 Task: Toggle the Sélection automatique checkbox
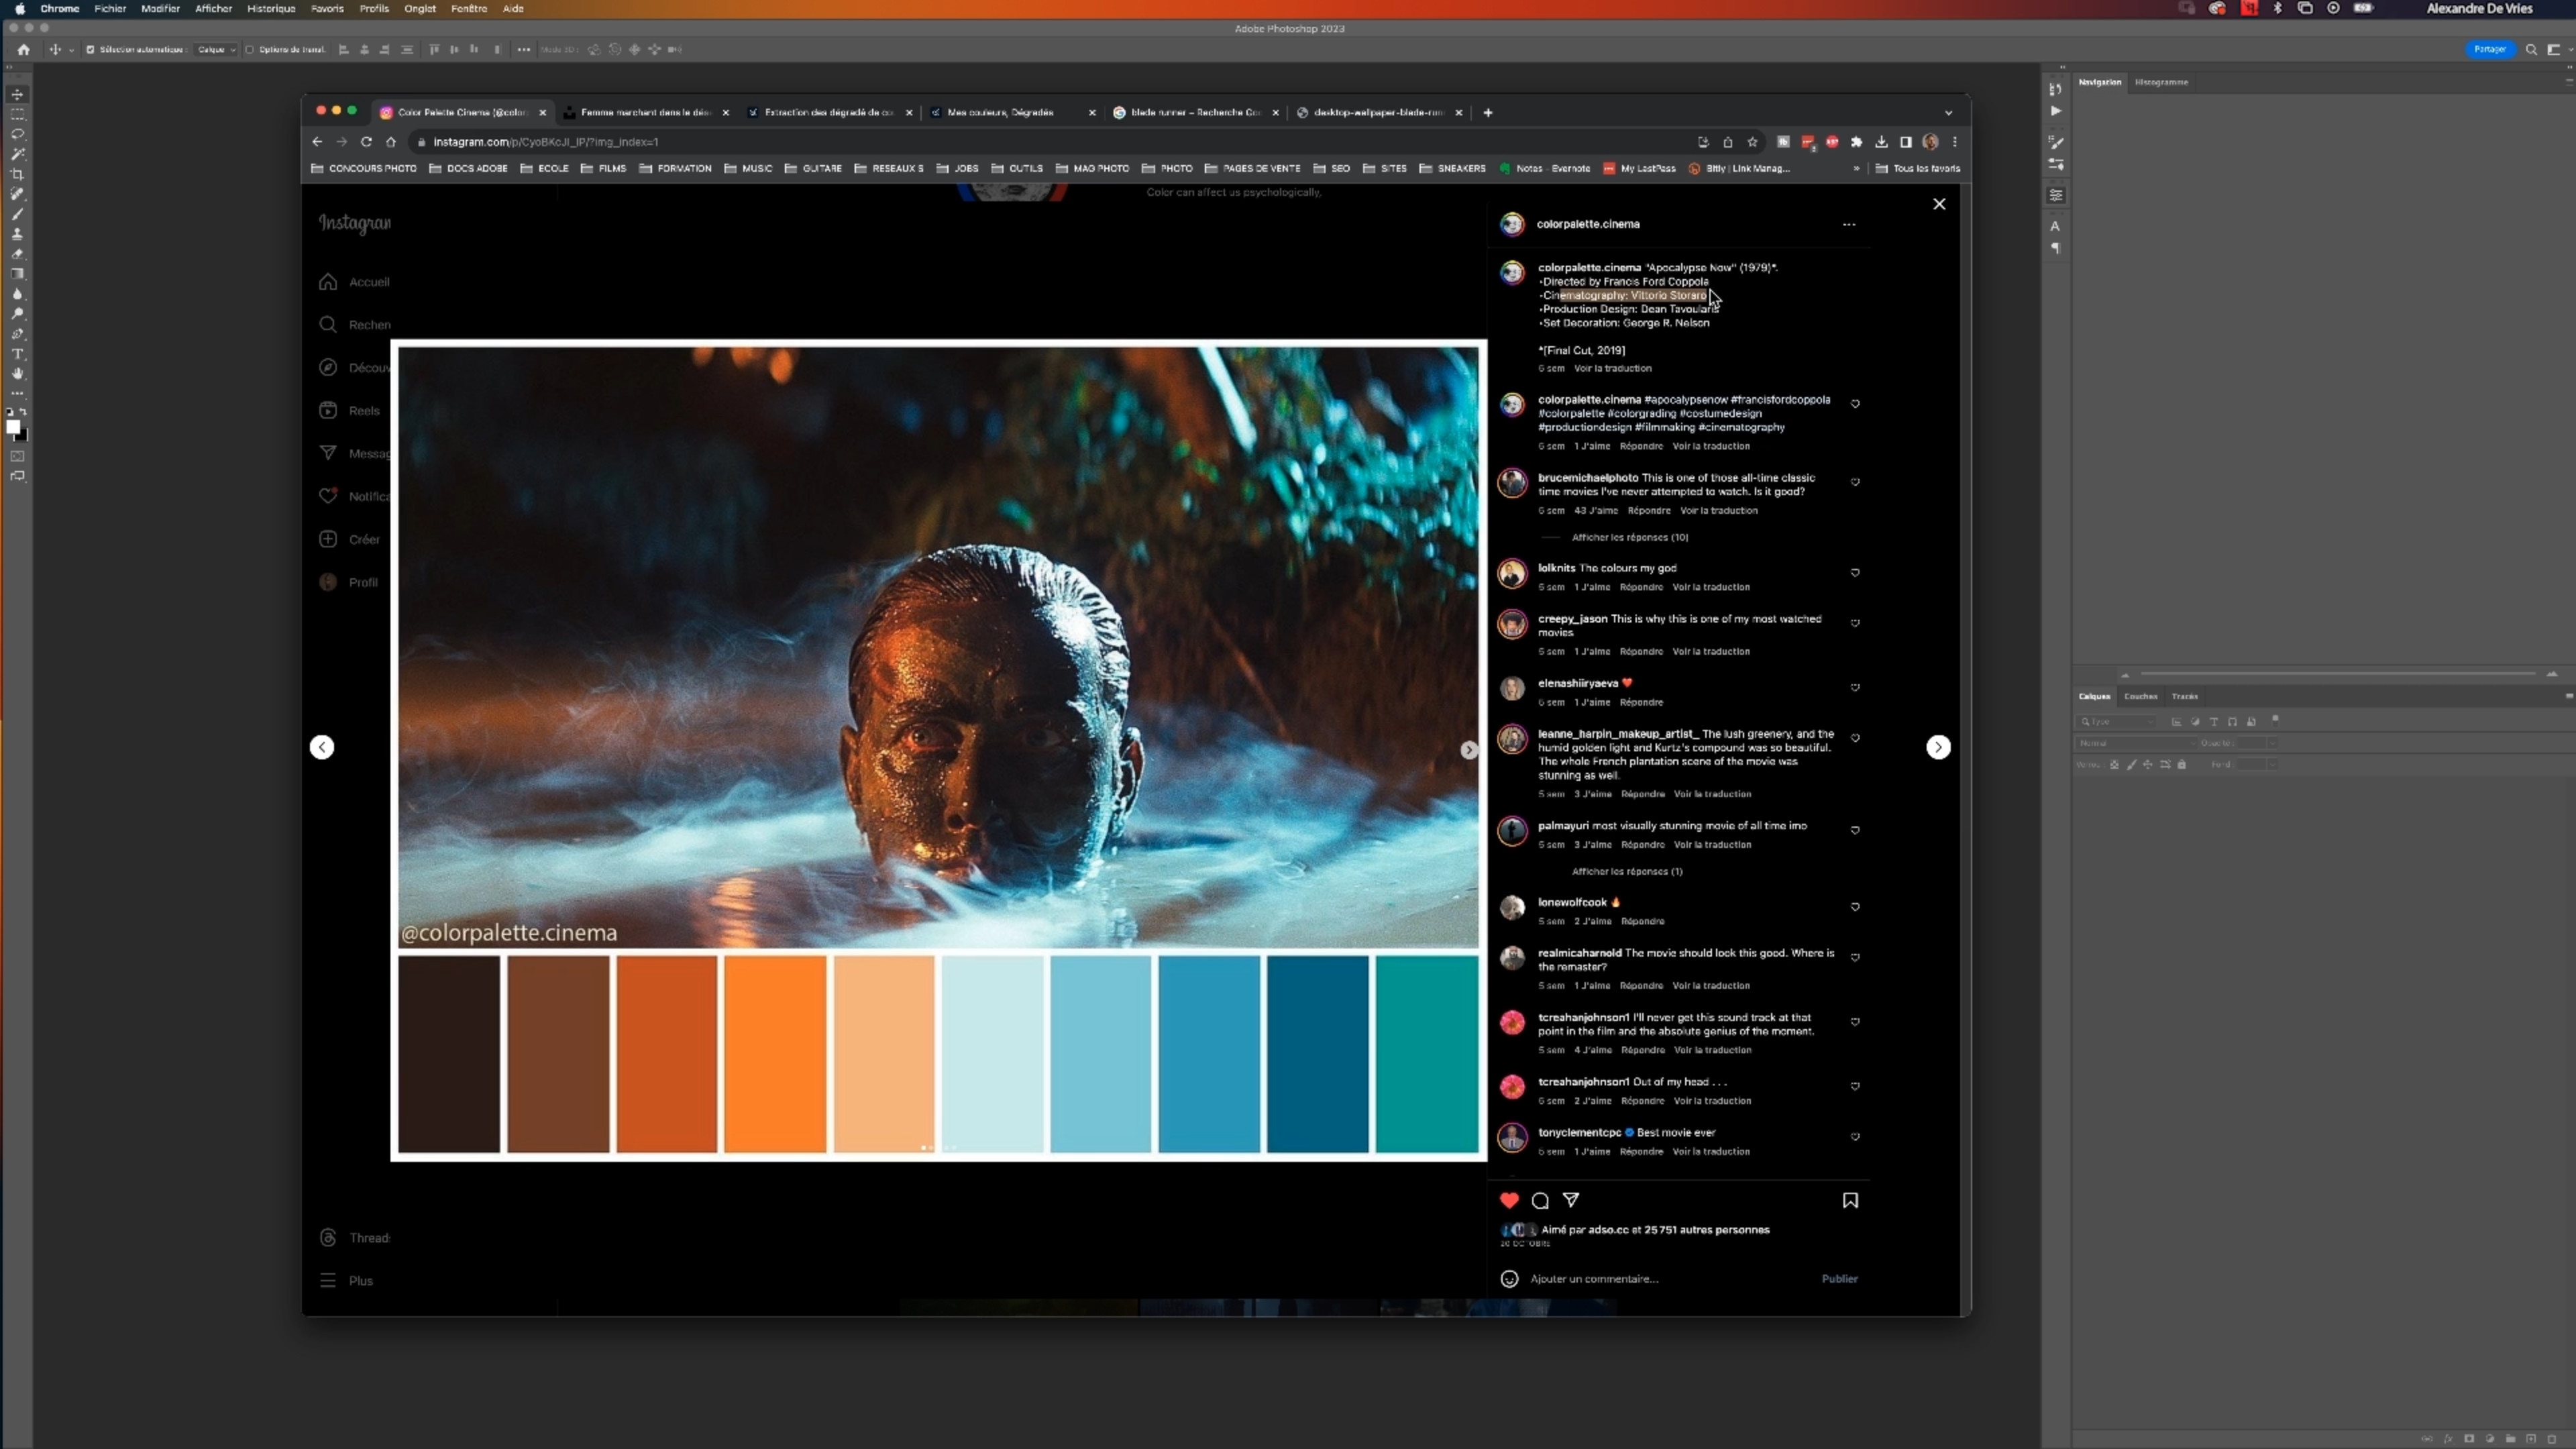[x=90, y=49]
